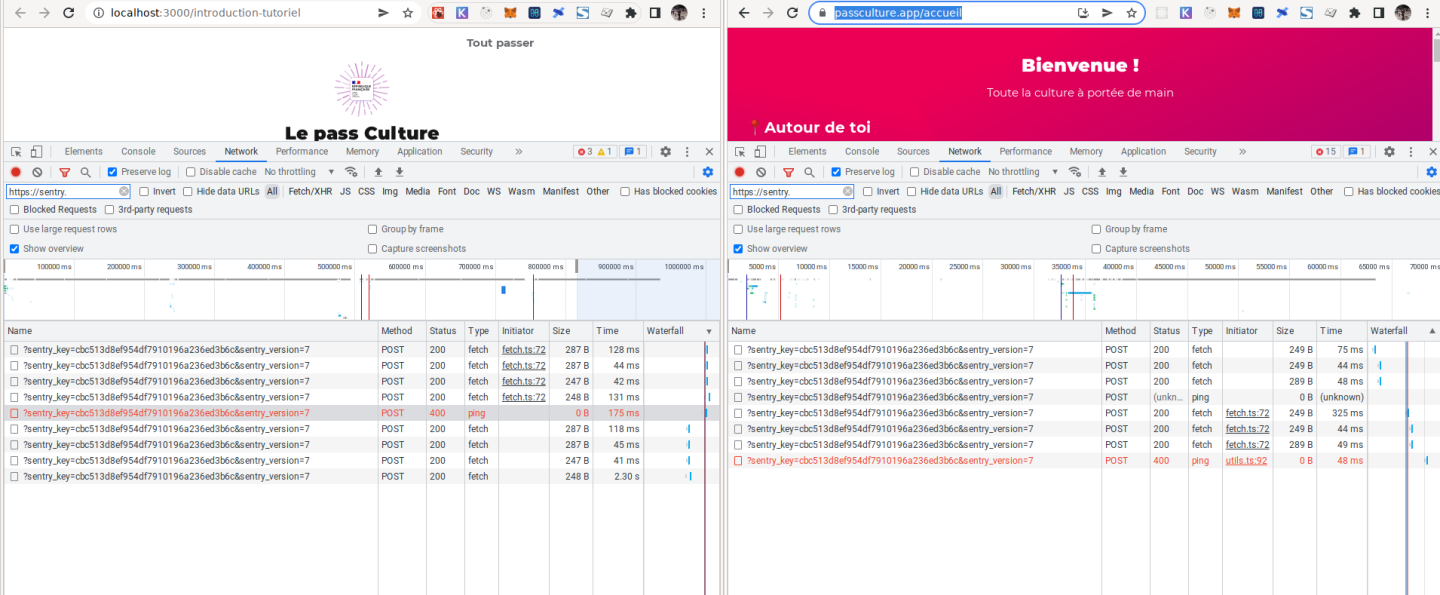Bookmark the localhost page with star

pyautogui.click(x=408, y=13)
